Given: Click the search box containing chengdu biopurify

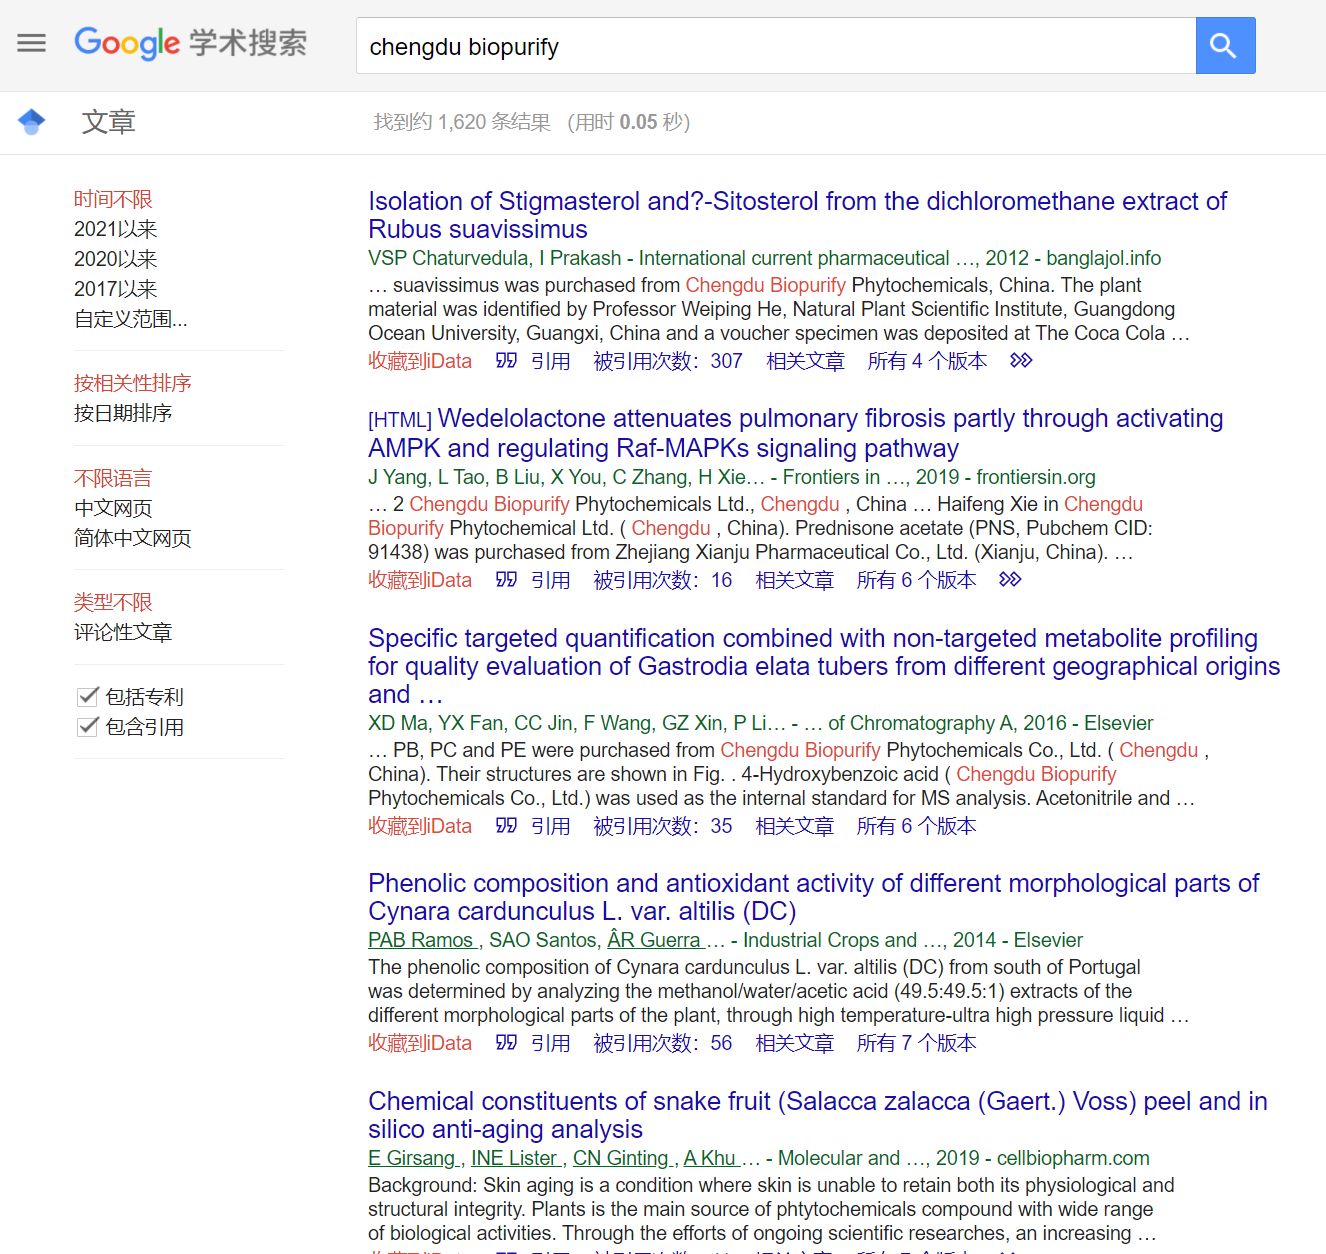Looking at the screenshot, I should (x=776, y=45).
